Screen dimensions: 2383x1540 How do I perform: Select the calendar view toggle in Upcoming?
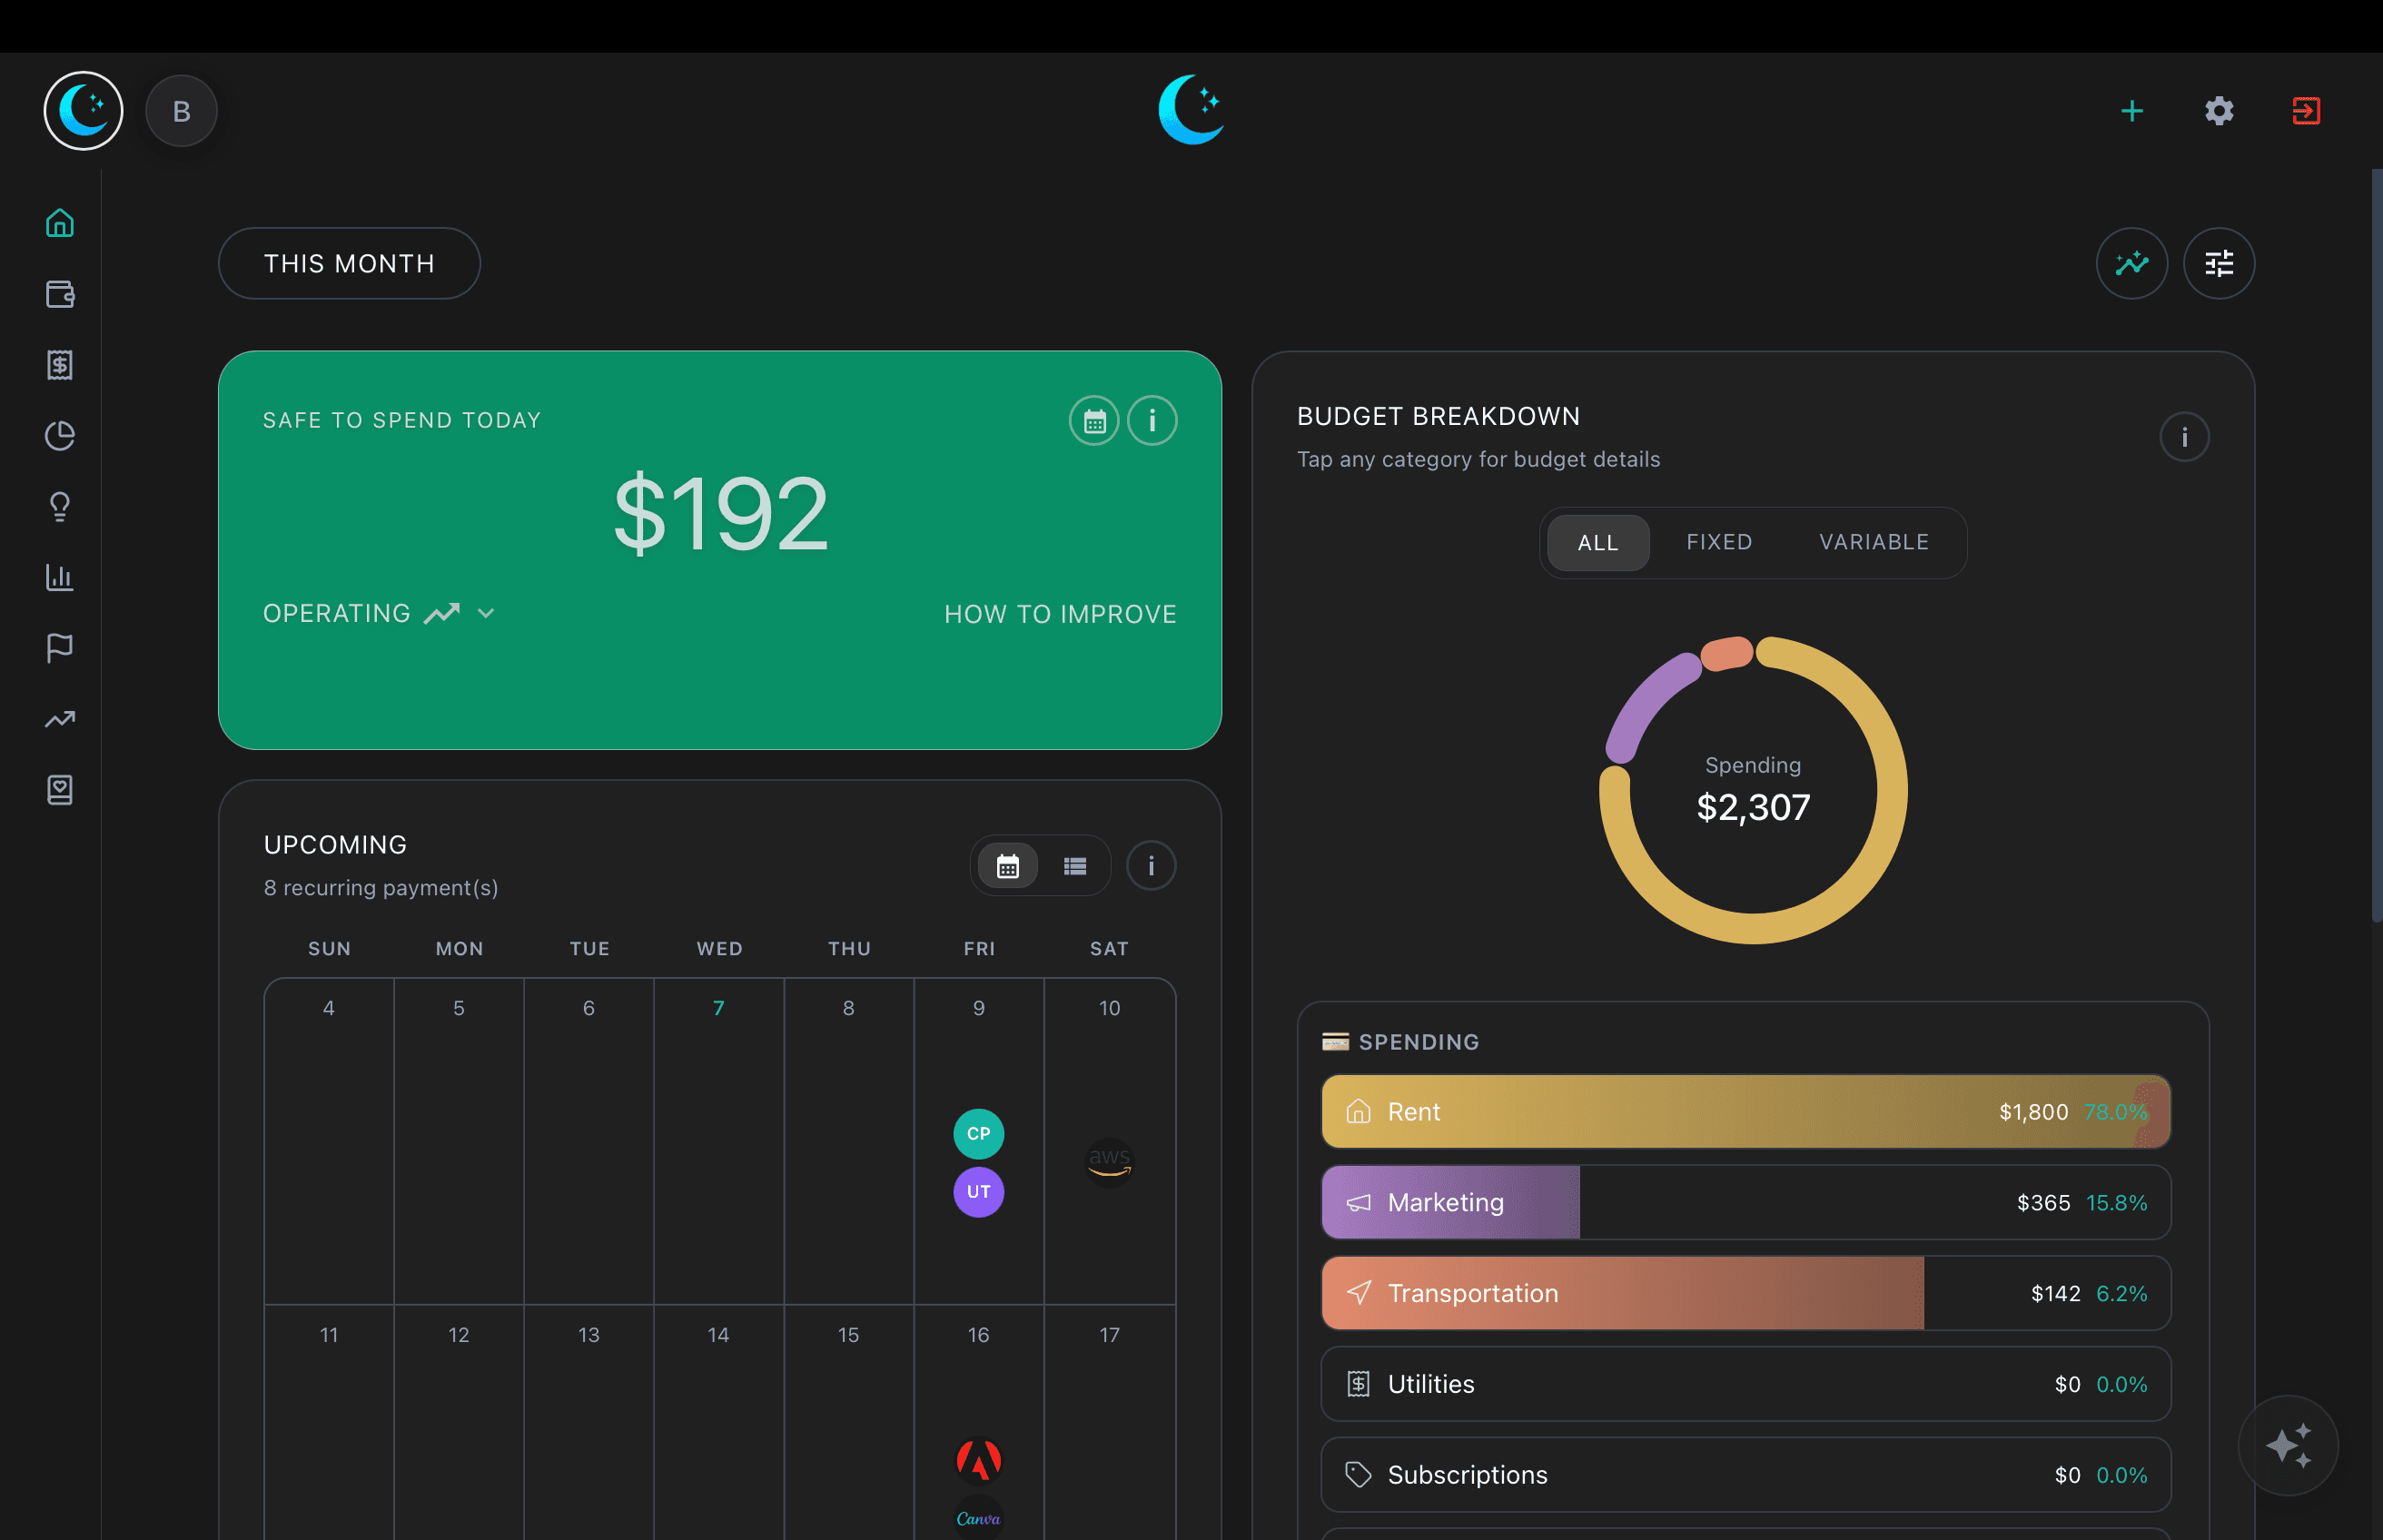tap(1007, 865)
